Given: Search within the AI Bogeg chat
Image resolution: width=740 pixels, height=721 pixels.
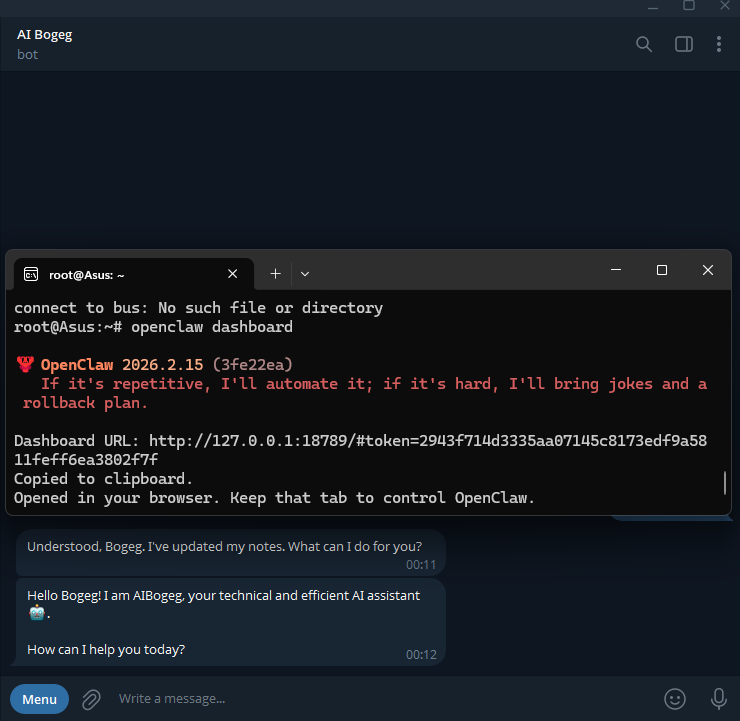Looking at the screenshot, I should point(644,44).
